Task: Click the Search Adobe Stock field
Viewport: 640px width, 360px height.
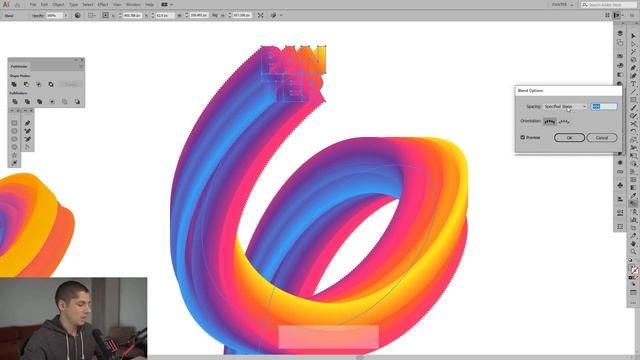Action: 609,4
